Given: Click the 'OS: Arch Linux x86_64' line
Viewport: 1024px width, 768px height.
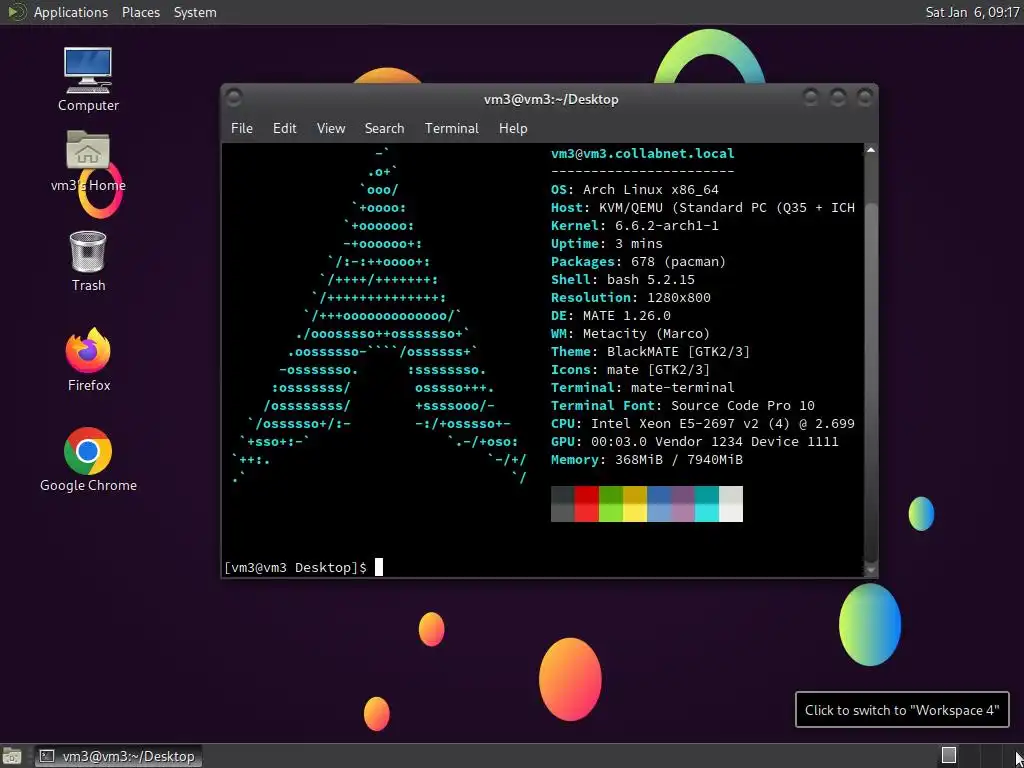Looking at the screenshot, I should (x=635, y=189).
